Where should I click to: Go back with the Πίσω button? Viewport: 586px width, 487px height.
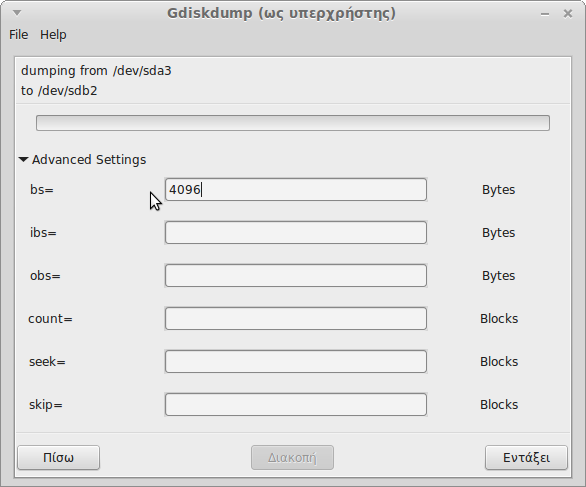pyautogui.click(x=59, y=457)
